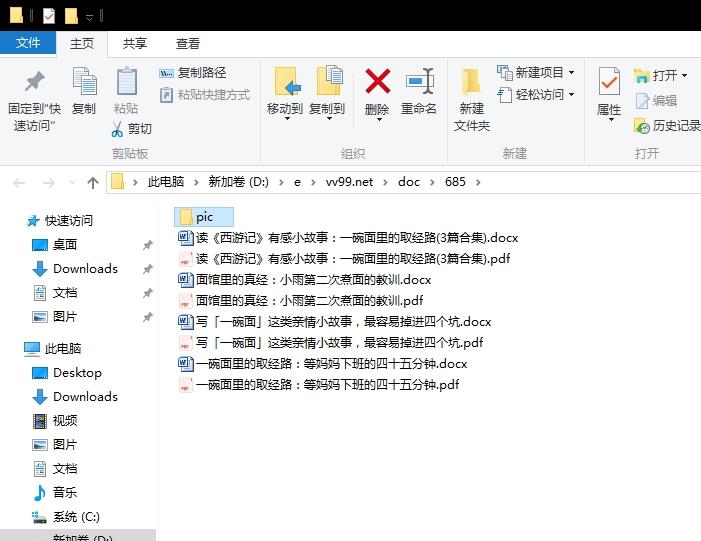Click 此电脑 in the address bar
This screenshot has width=701, height=541.
click(x=166, y=182)
